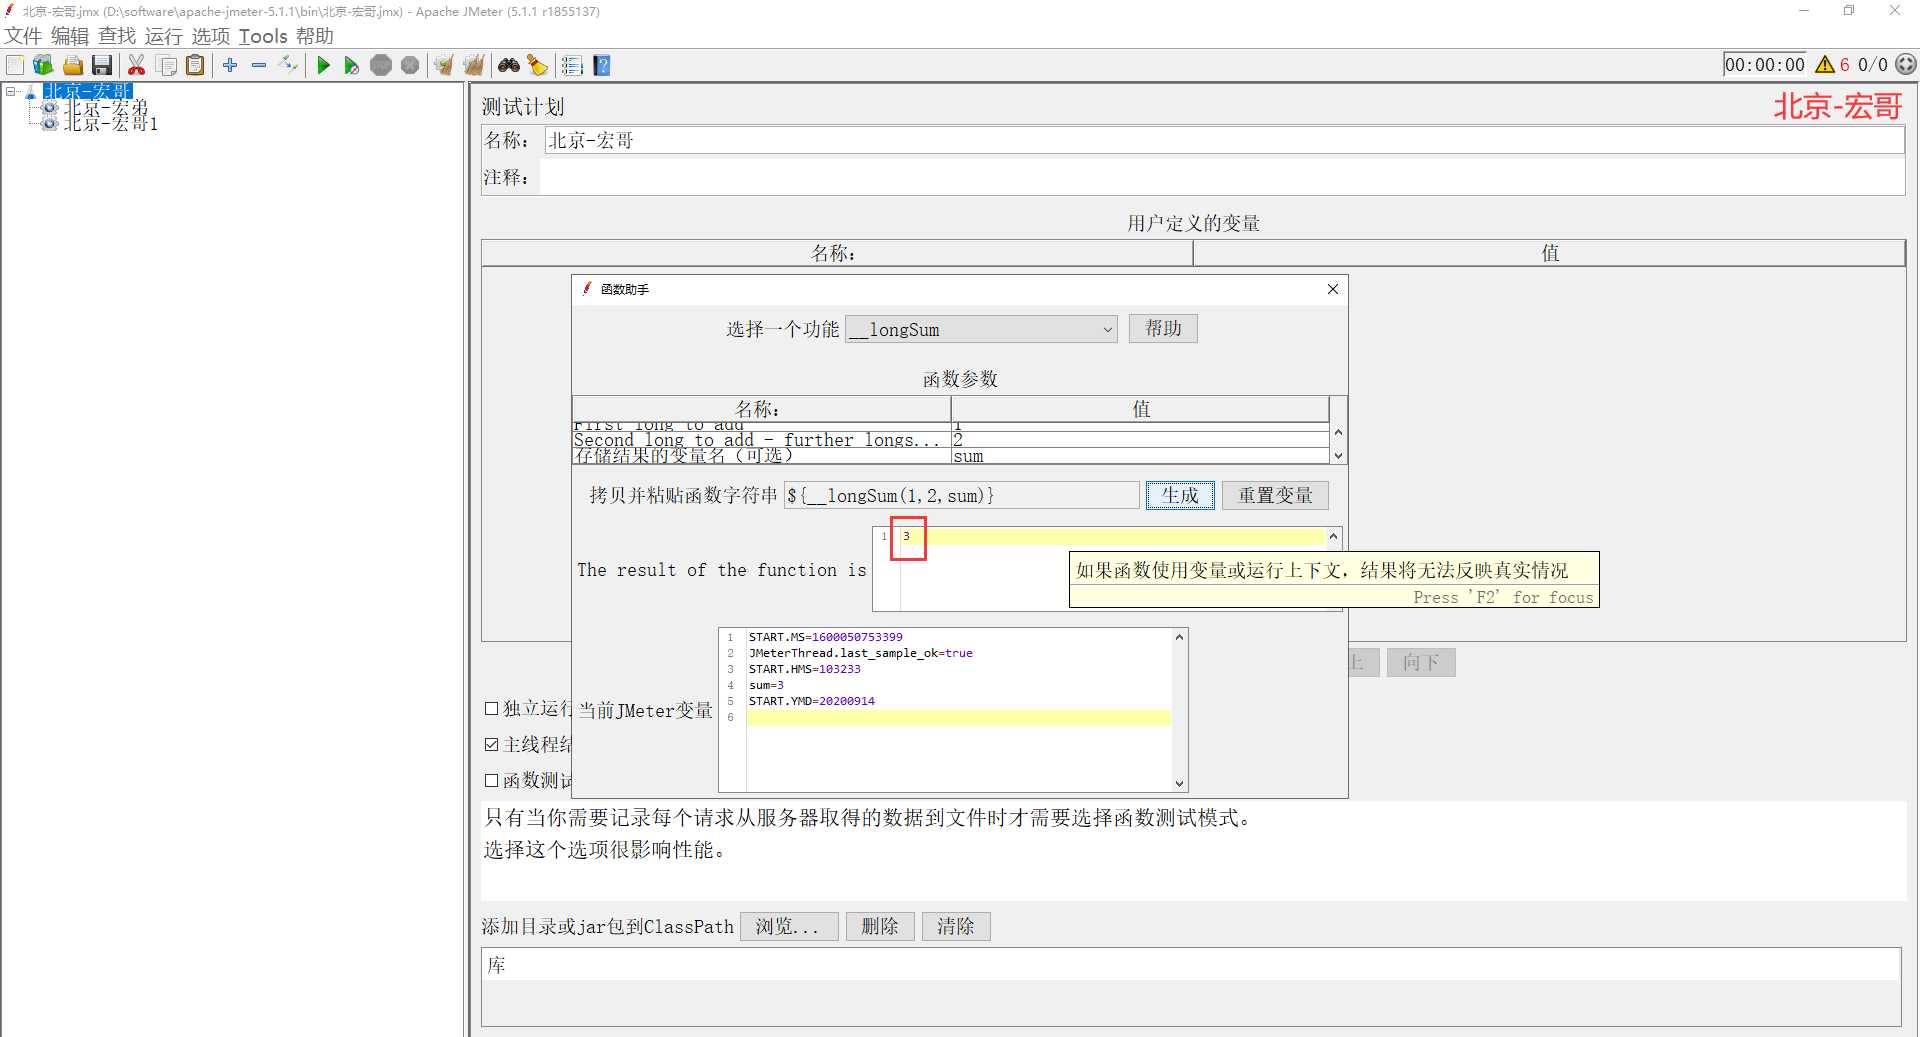Start the test with green play icon
Image resolution: width=1920 pixels, height=1037 pixels.
click(323, 65)
